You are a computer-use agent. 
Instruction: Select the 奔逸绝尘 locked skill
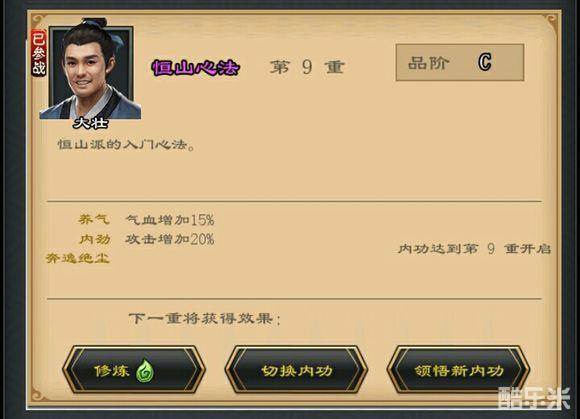pos(77,258)
